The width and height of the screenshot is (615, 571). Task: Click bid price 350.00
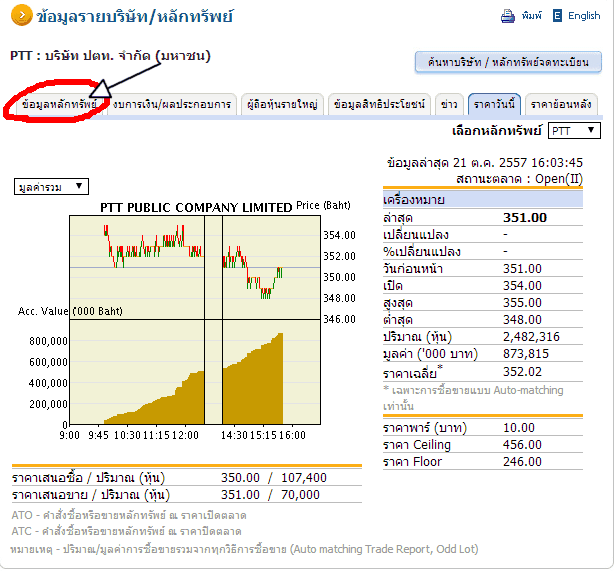pos(240,478)
